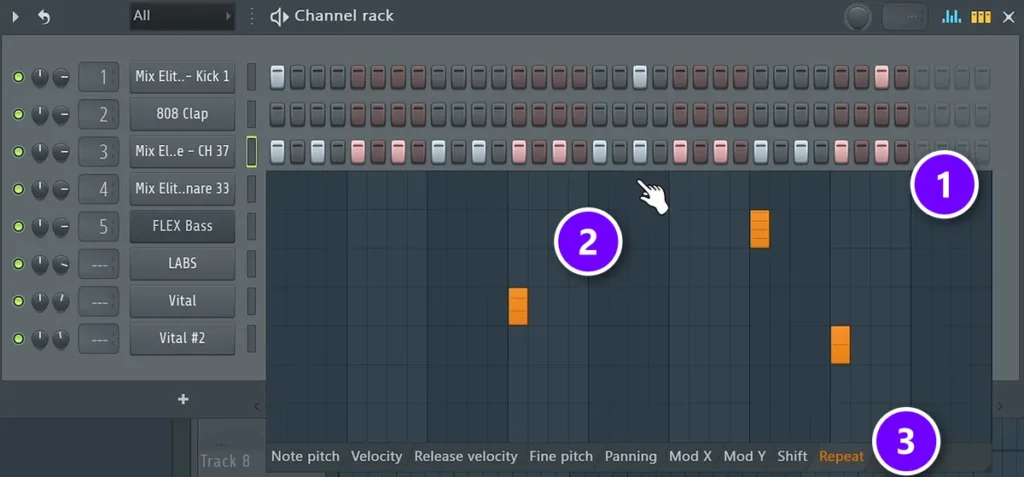Mute the Mix El..e CH 37 channel
Viewport: 1024px width, 477px height.
[x=18, y=152]
